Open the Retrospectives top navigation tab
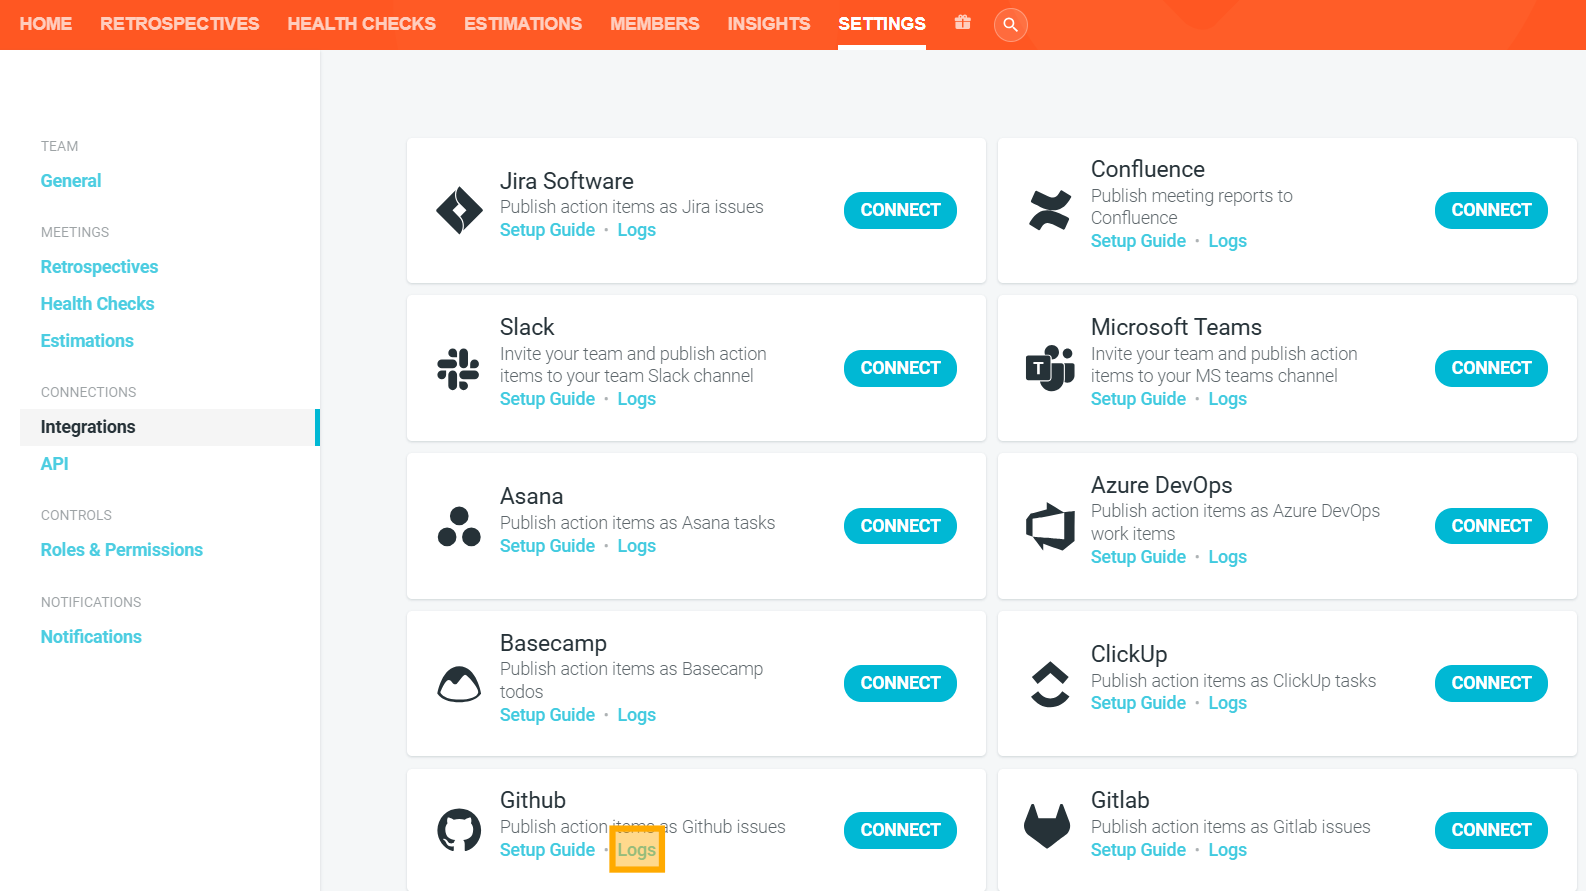Viewport: 1586px width, 891px height. coord(180,24)
